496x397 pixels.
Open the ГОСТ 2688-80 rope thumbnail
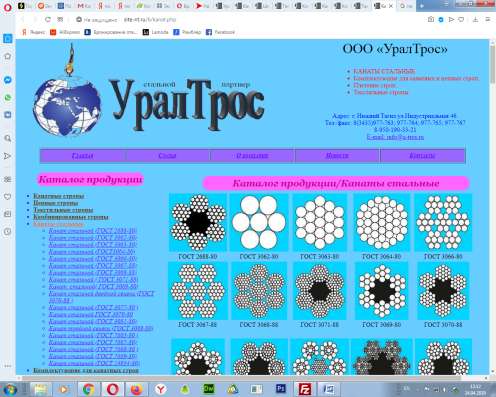198,223
